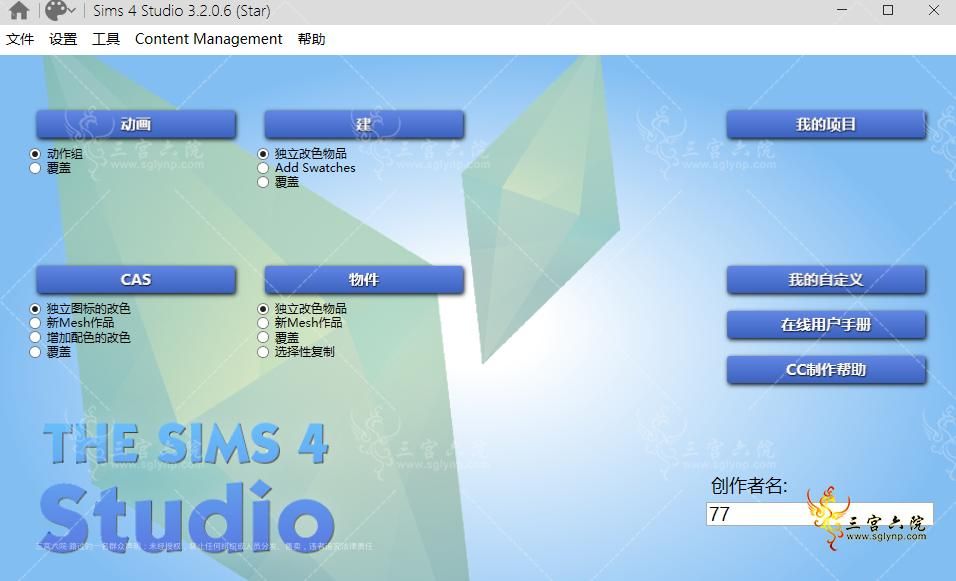The image size is (956, 581).
Task: Open CC制作帮助 button
Action: [826, 370]
